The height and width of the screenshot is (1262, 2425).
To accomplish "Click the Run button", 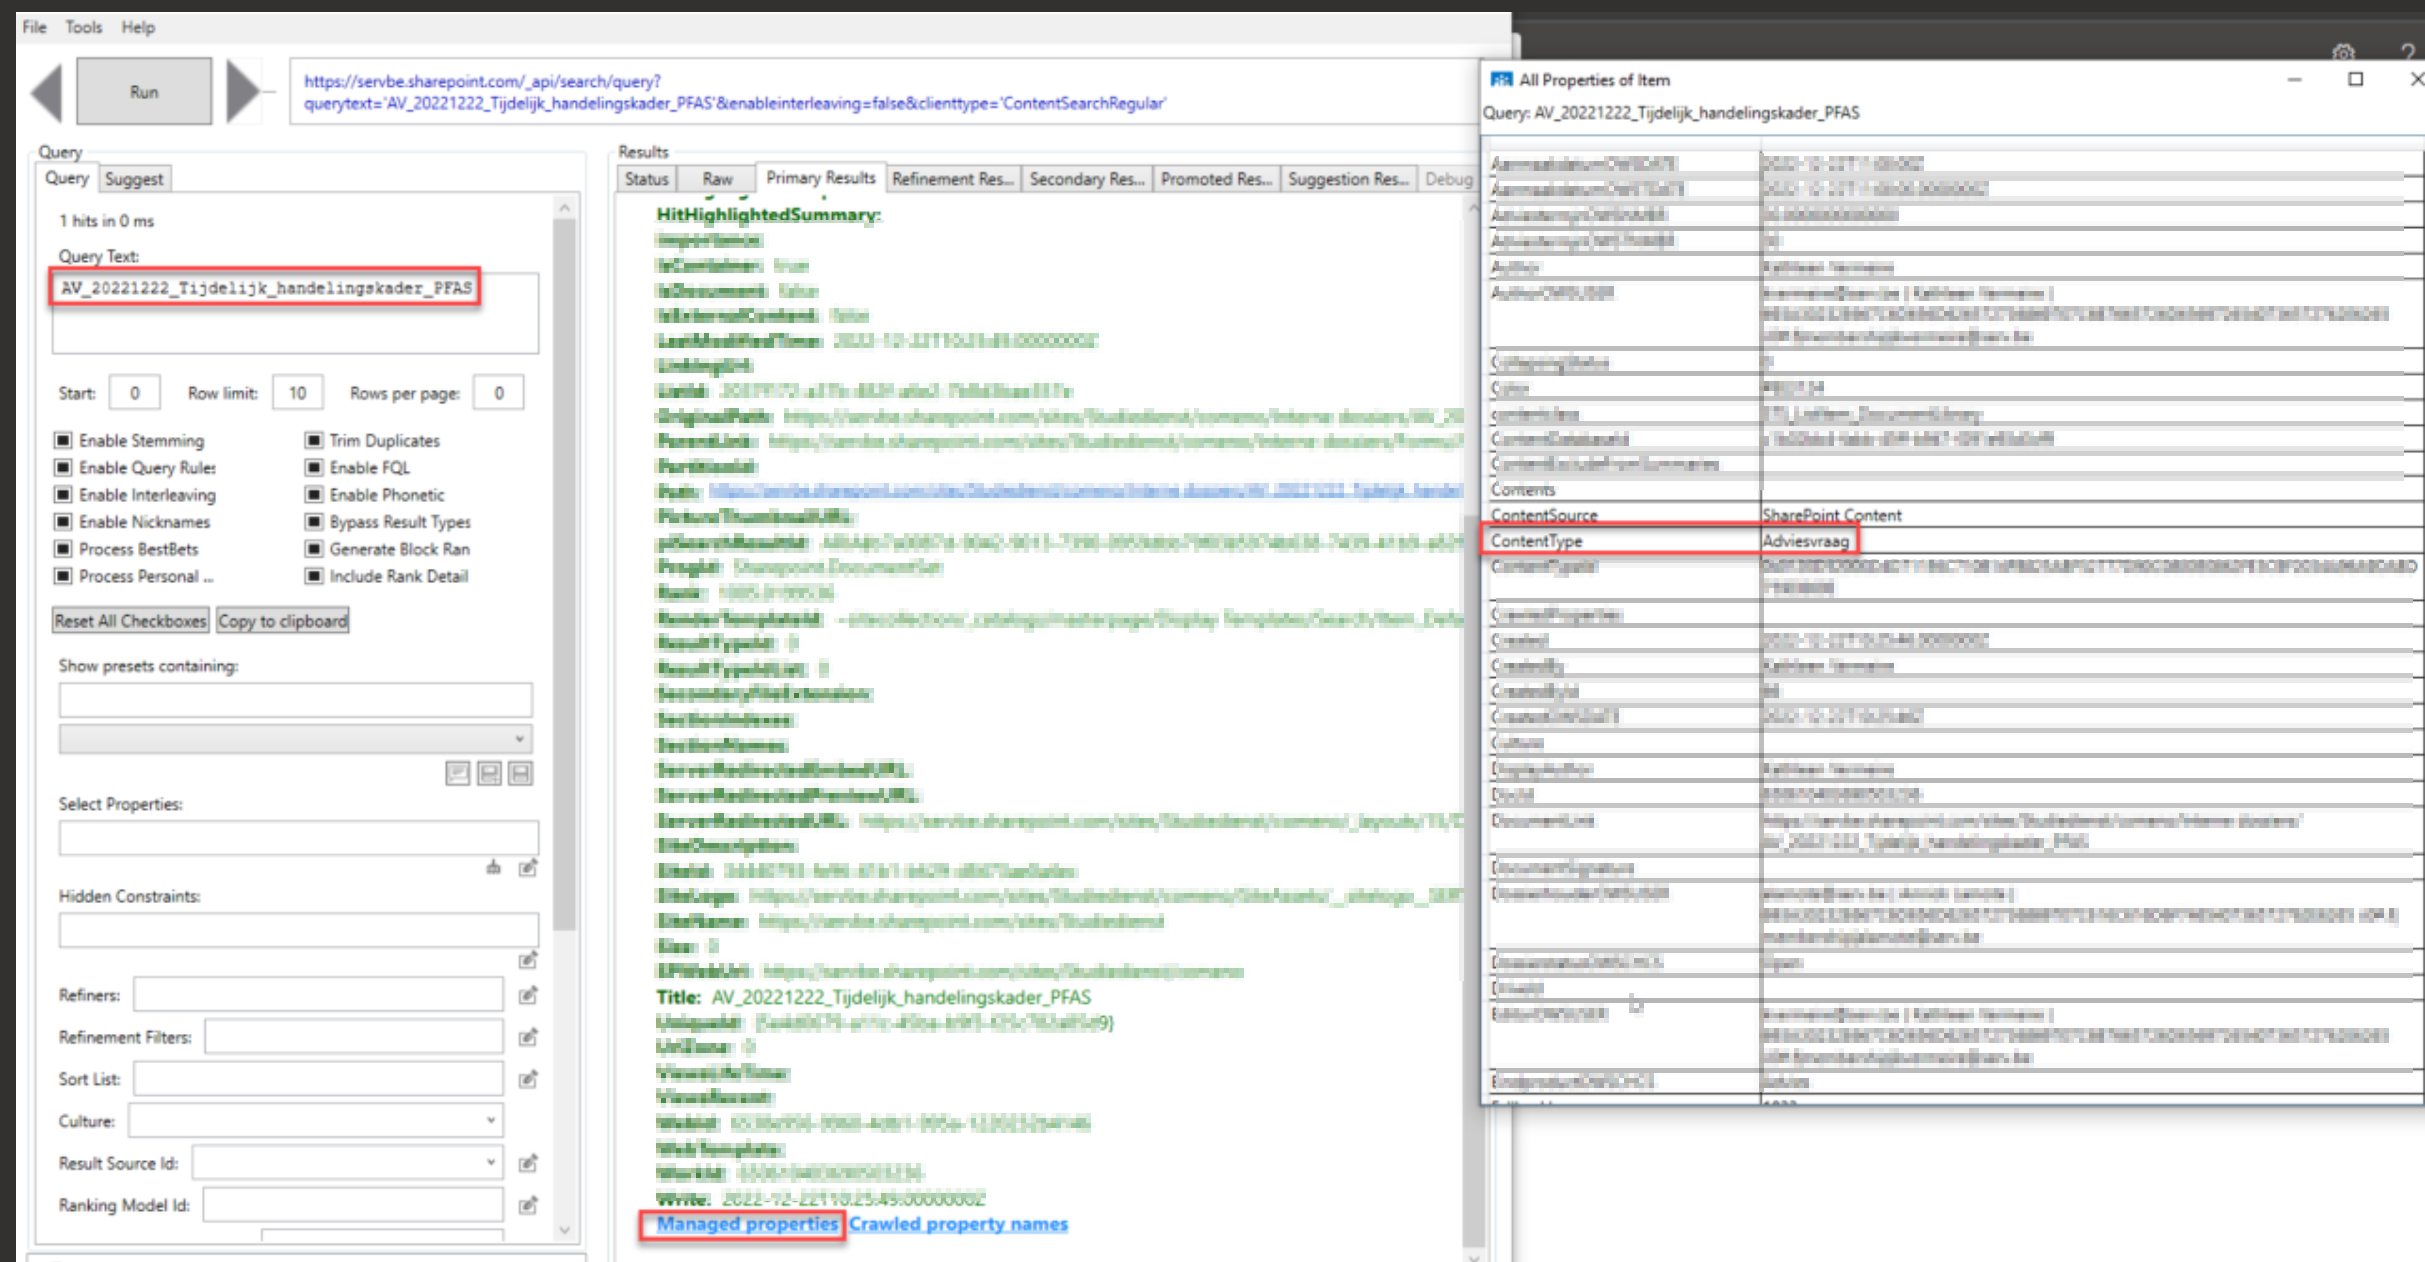I will click(144, 92).
